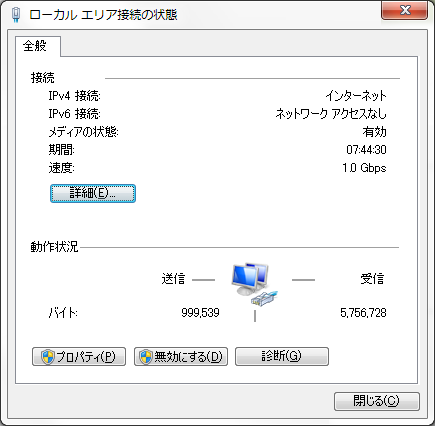Close window with red X button
The image size is (435, 426).
pos(404,11)
